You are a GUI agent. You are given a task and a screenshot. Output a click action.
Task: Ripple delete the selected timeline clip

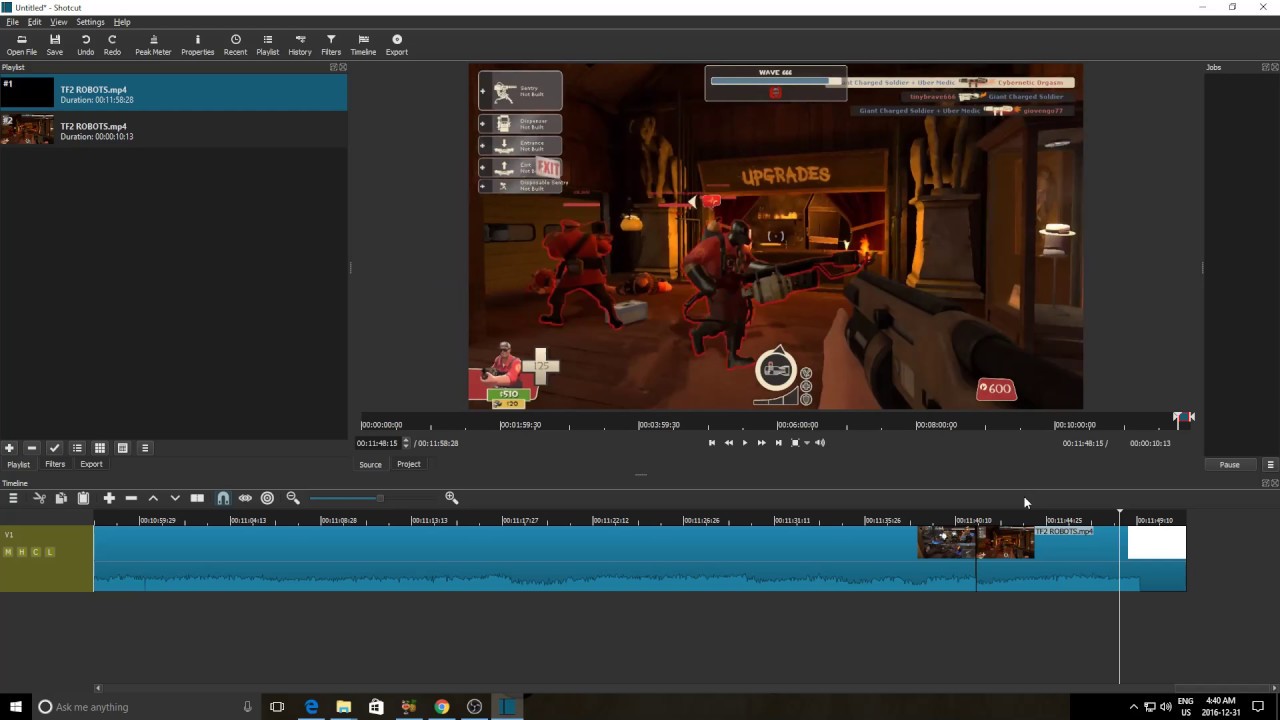(x=131, y=498)
